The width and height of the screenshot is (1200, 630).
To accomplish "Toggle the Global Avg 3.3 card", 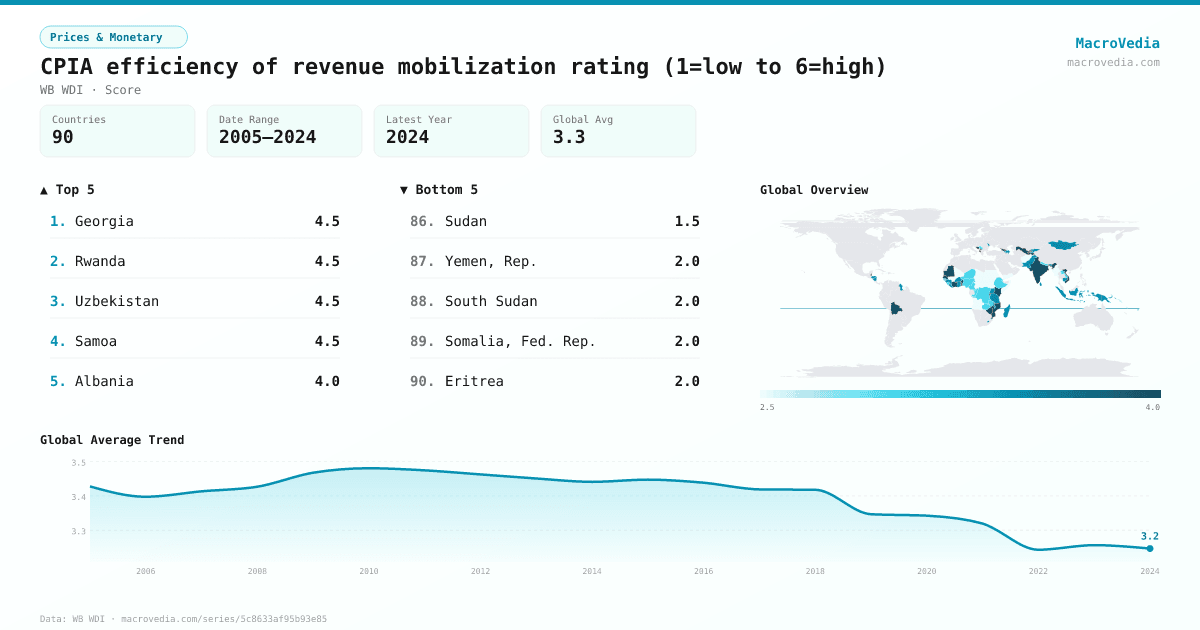I will click(618, 131).
